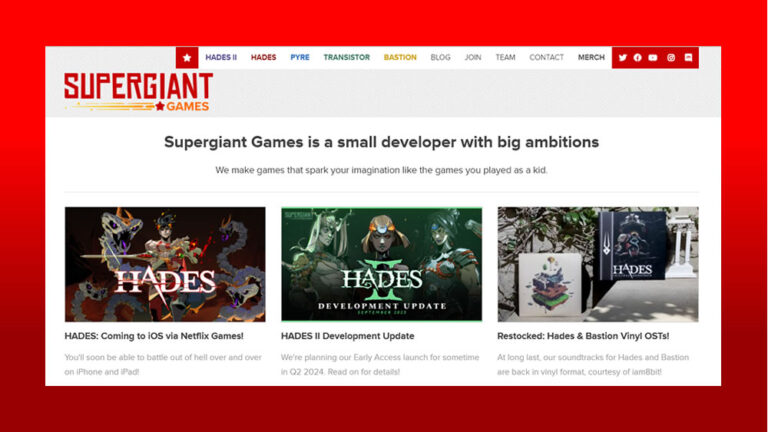
Task: Open the CONTACT page
Action: [547, 57]
